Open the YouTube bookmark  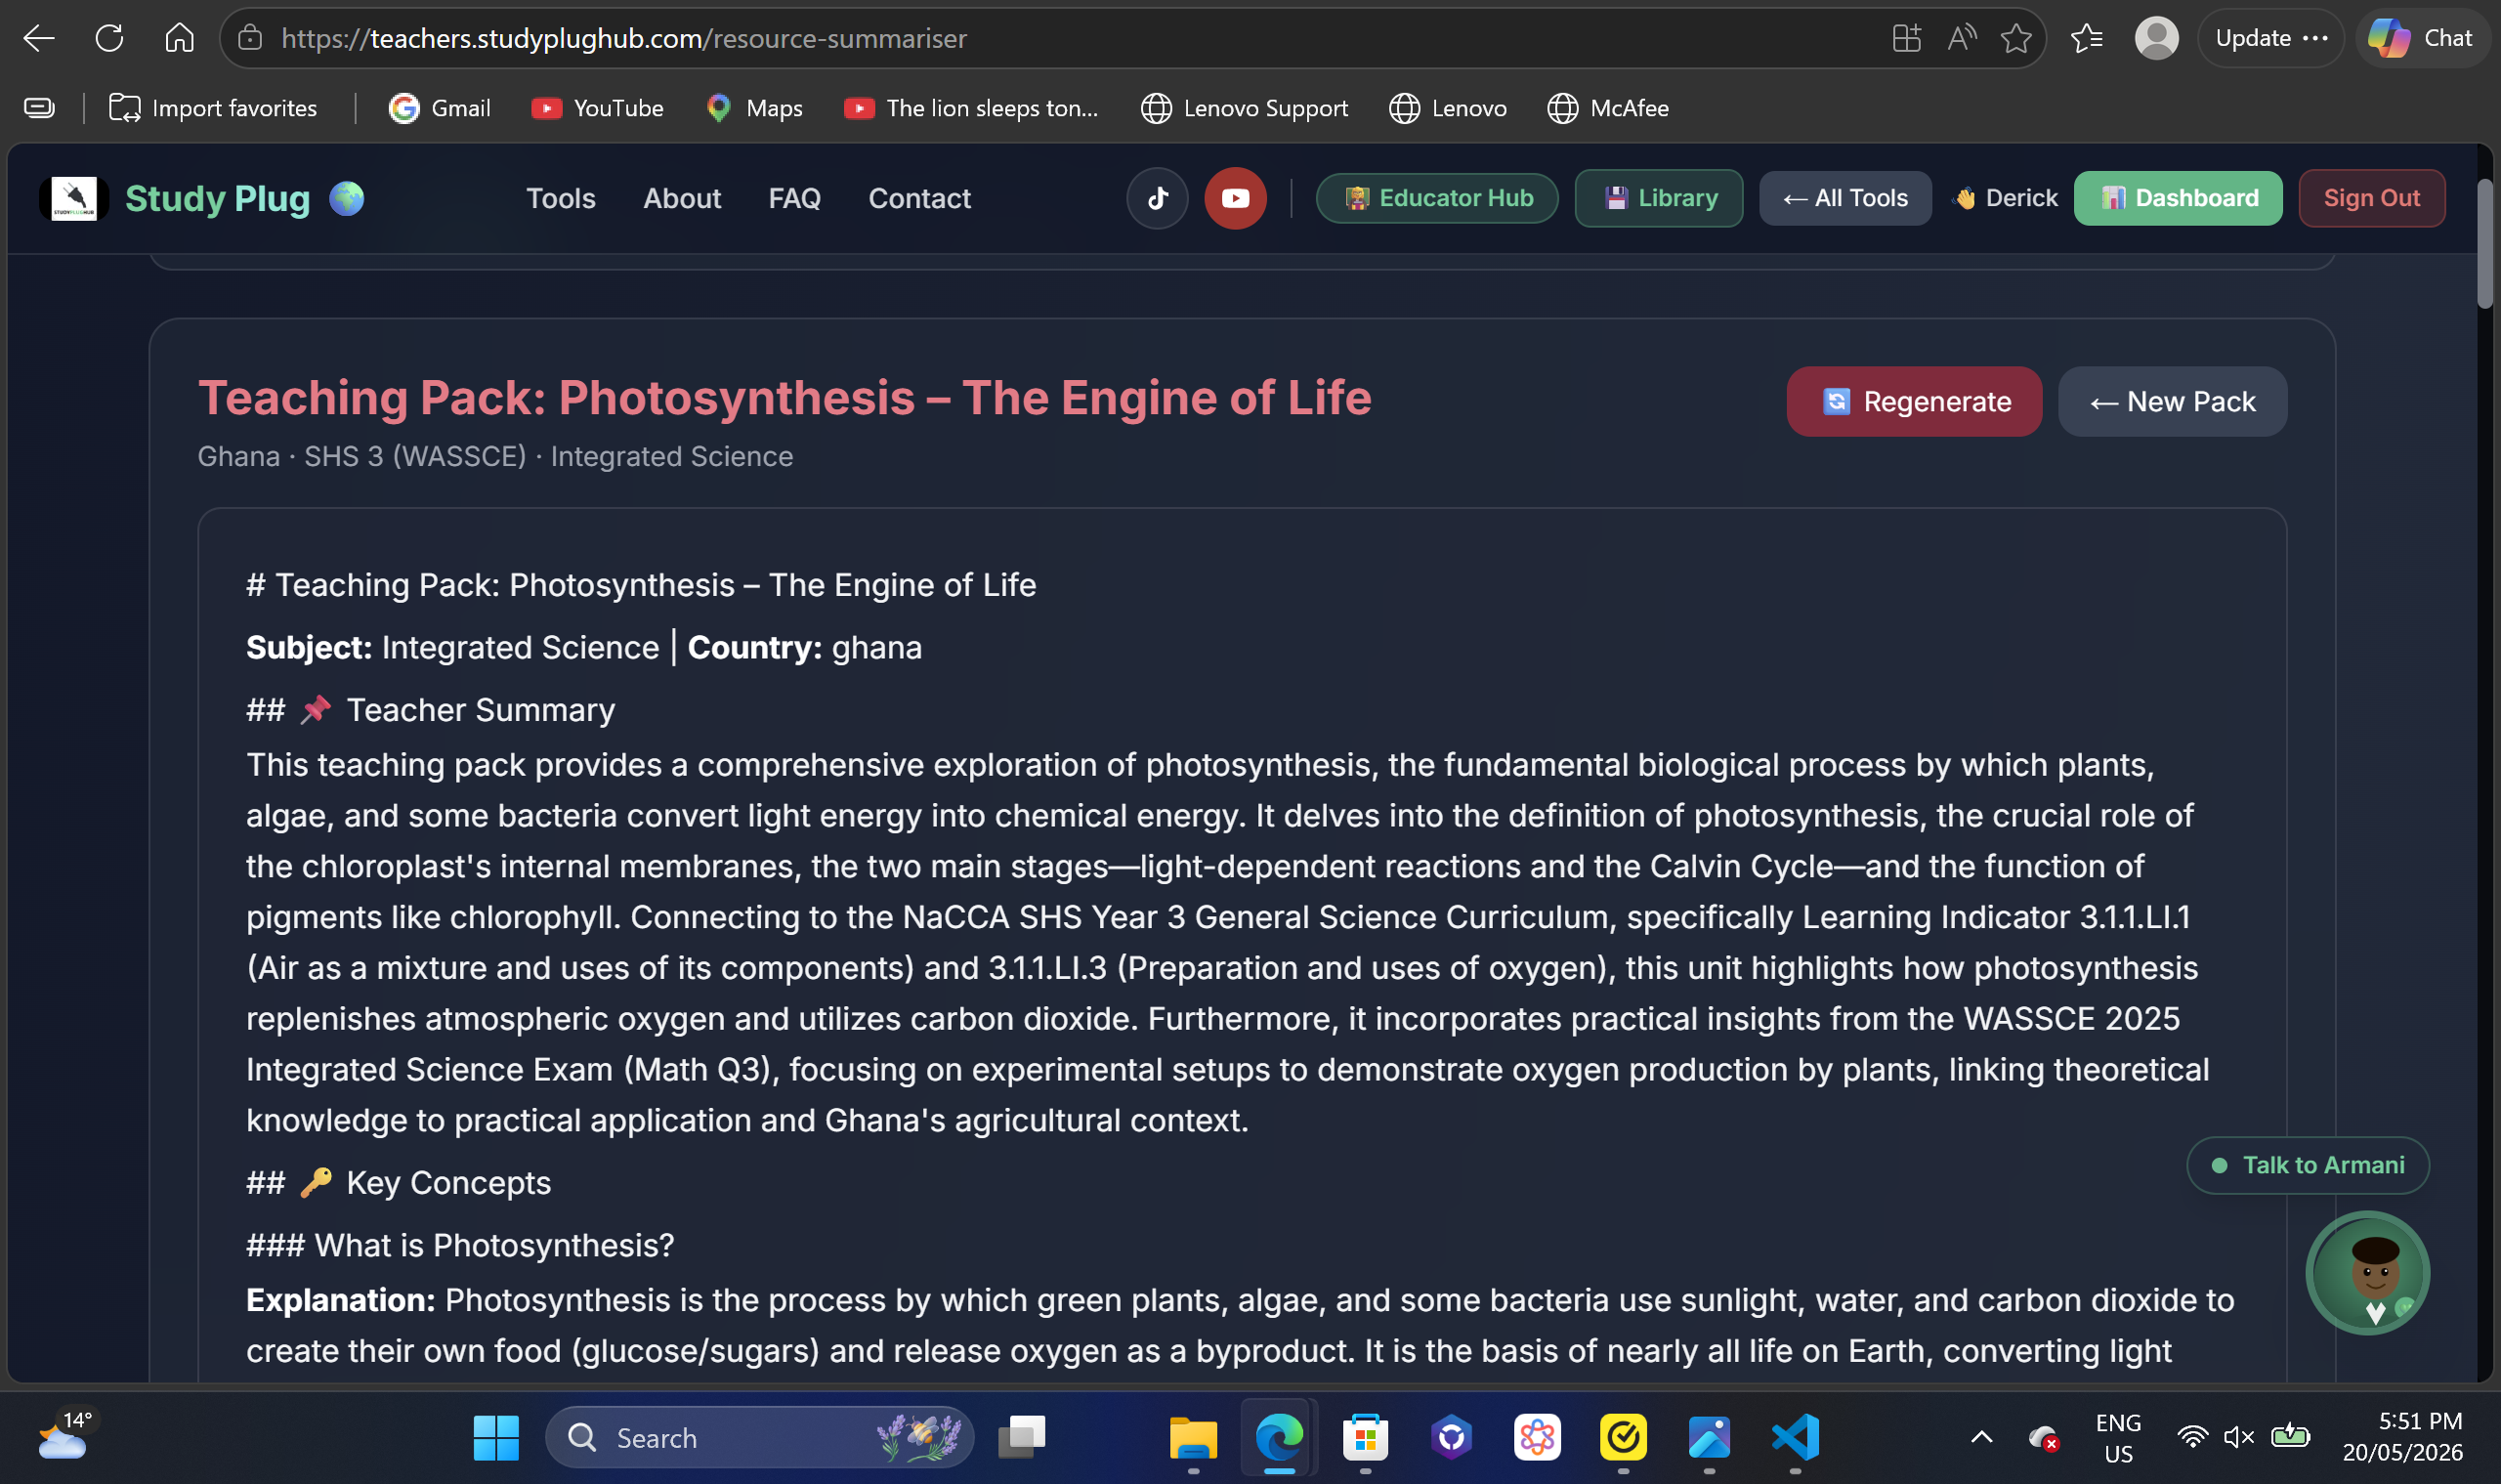(x=597, y=108)
